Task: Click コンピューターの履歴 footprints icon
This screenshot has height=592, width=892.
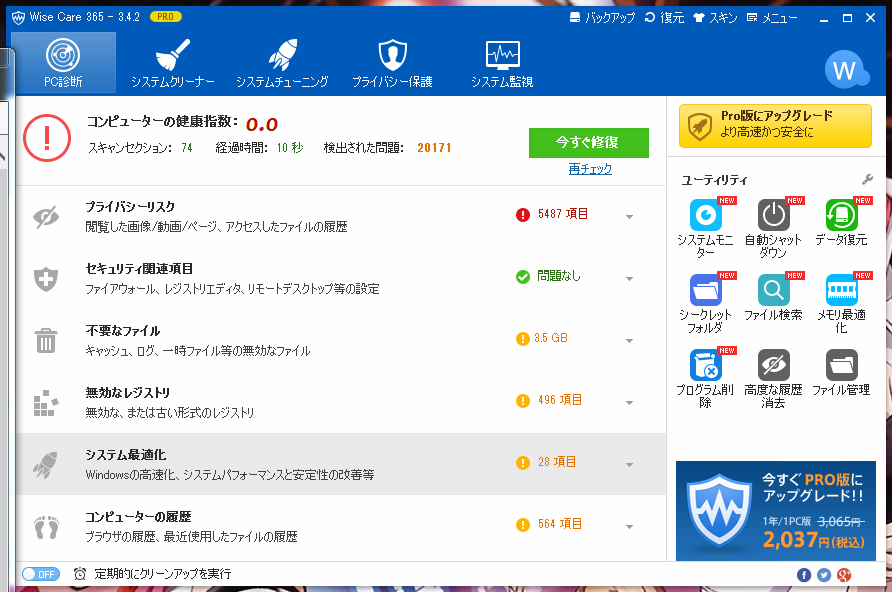Action: [x=46, y=527]
